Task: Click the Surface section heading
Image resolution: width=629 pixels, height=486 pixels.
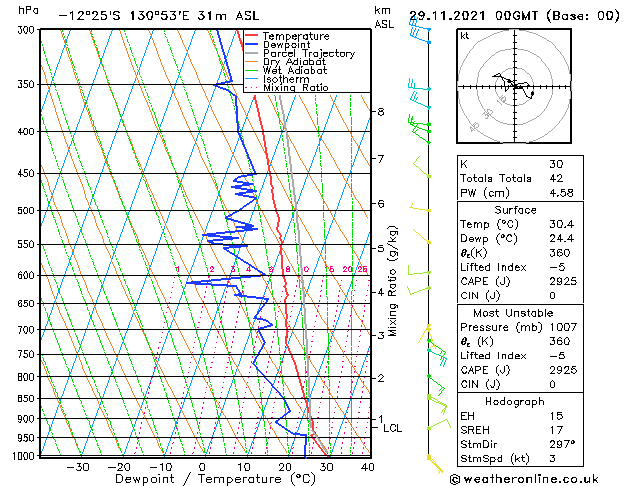Action: (515, 210)
